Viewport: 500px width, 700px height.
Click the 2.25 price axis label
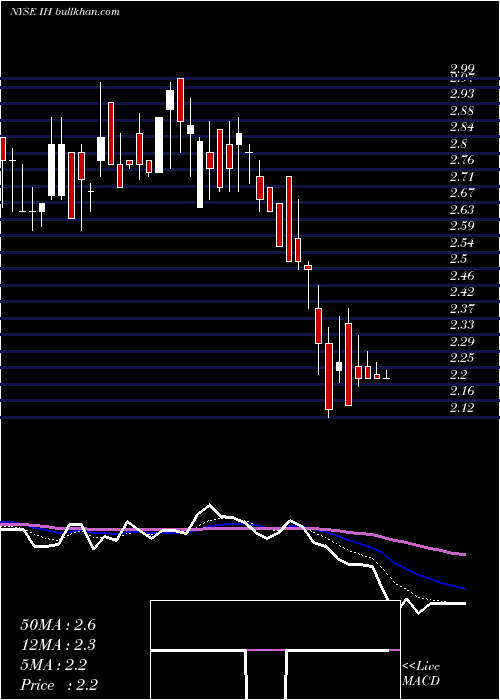point(462,358)
